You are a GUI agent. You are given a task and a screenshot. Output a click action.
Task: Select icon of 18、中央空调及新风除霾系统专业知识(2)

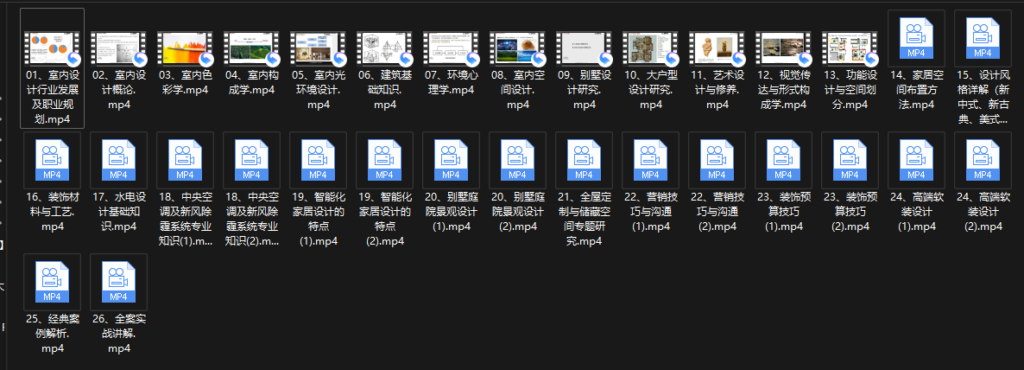tap(252, 161)
